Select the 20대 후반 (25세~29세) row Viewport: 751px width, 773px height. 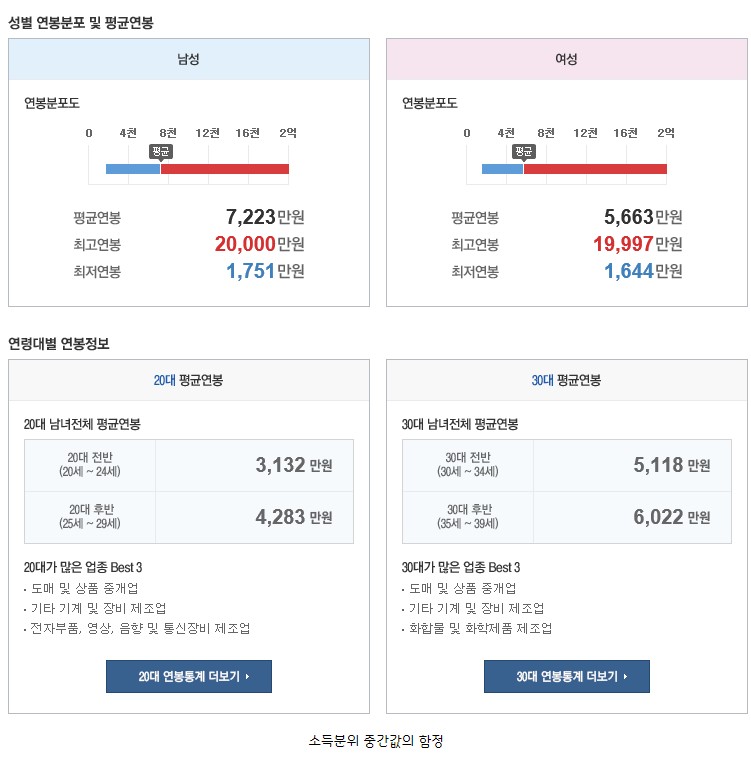(x=189, y=518)
